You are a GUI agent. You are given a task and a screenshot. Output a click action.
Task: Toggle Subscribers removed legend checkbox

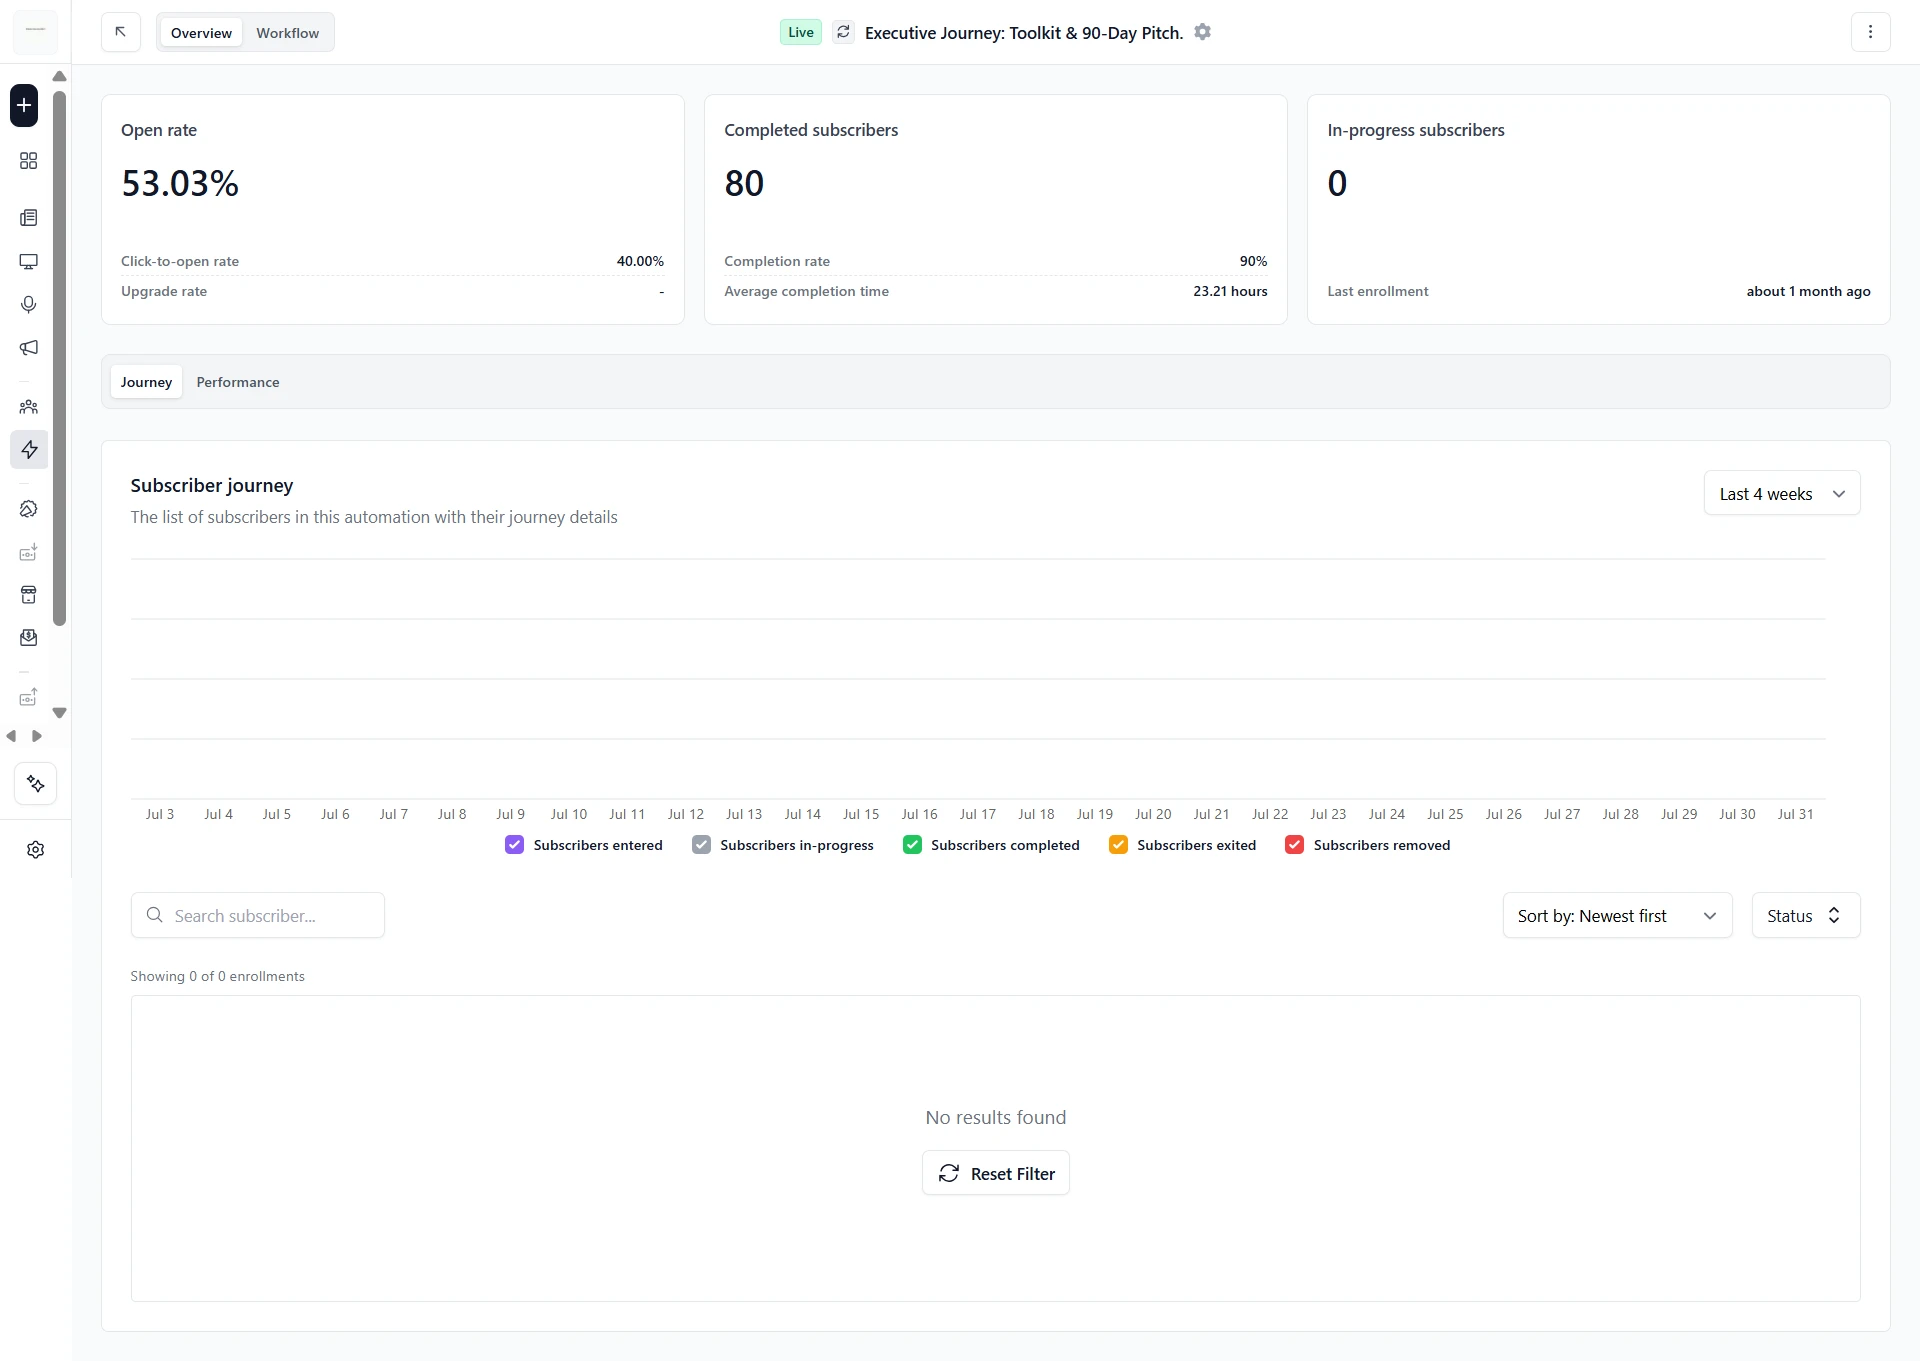coord(1294,845)
